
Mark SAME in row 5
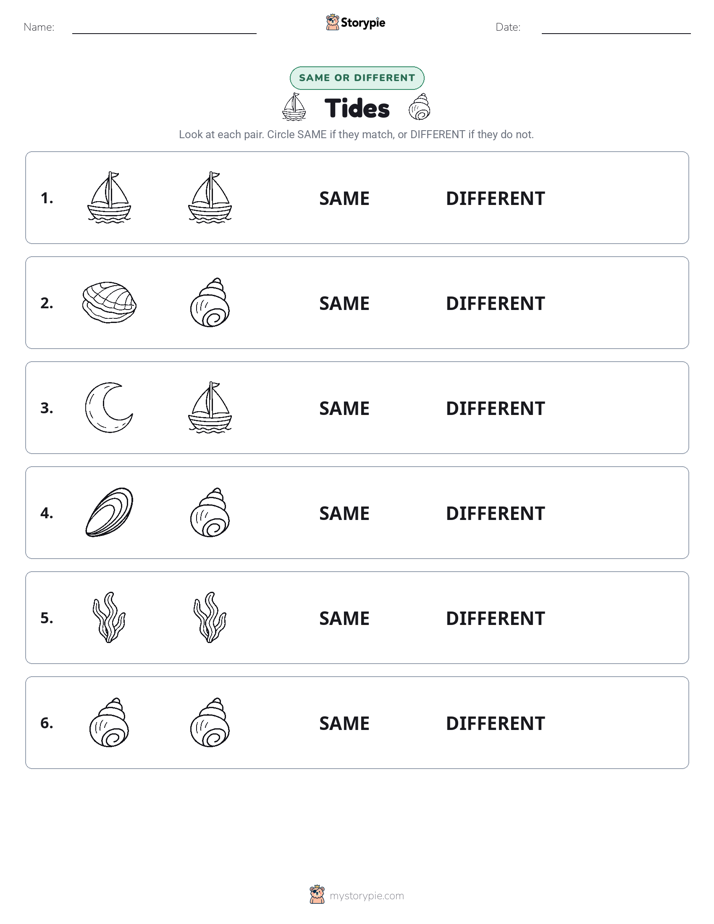[344, 618]
